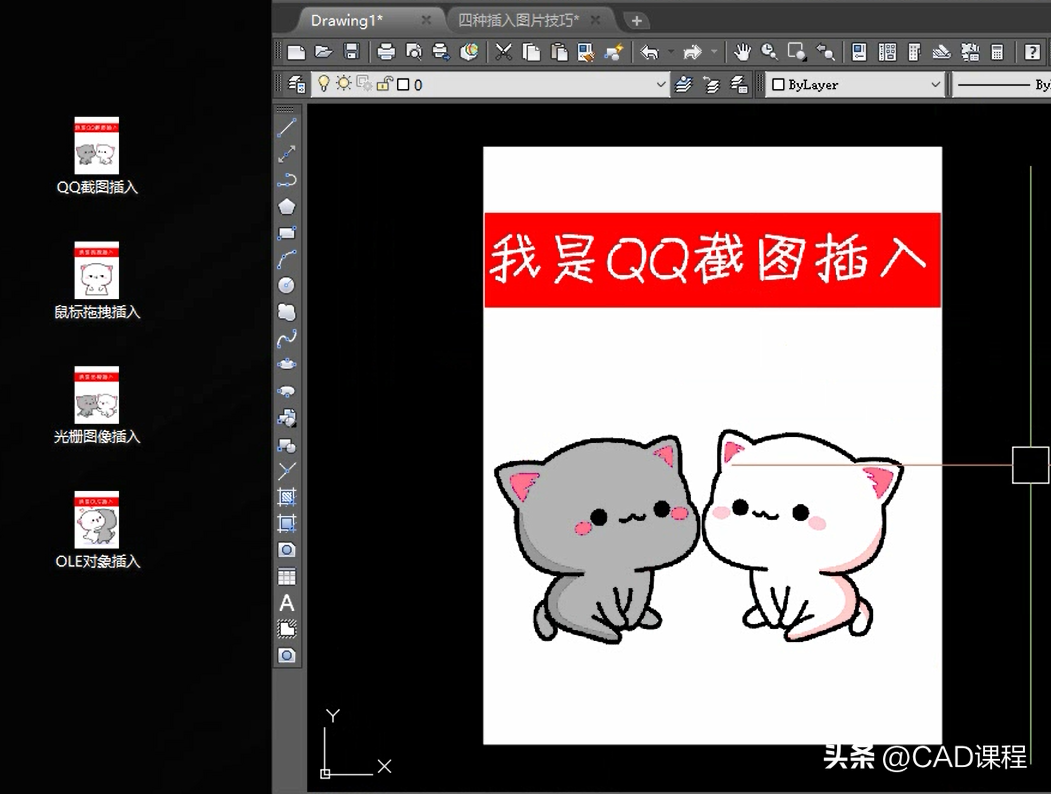Screen dimensions: 1051x794
Task: Close the Drawing1* tab
Action: click(426, 21)
